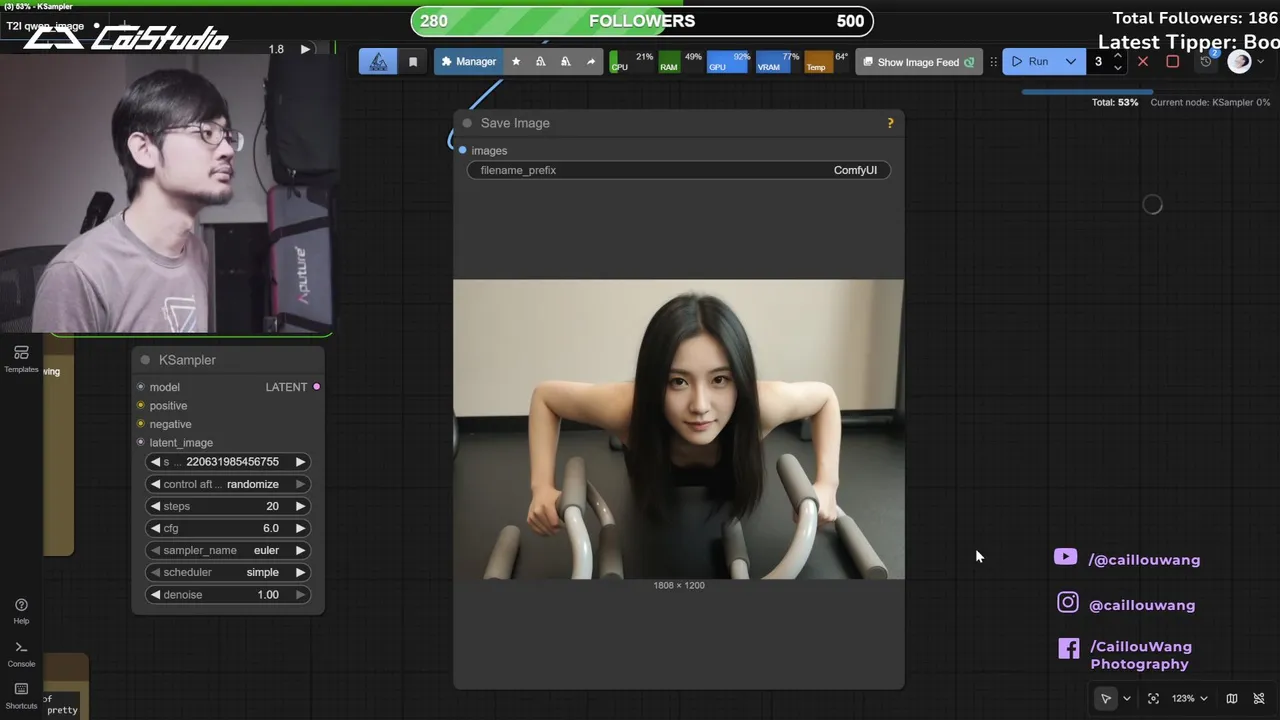Click the KSampler node title
Image resolution: width=1280 pixels, height=720 pixels.
[x=187, y=360]
